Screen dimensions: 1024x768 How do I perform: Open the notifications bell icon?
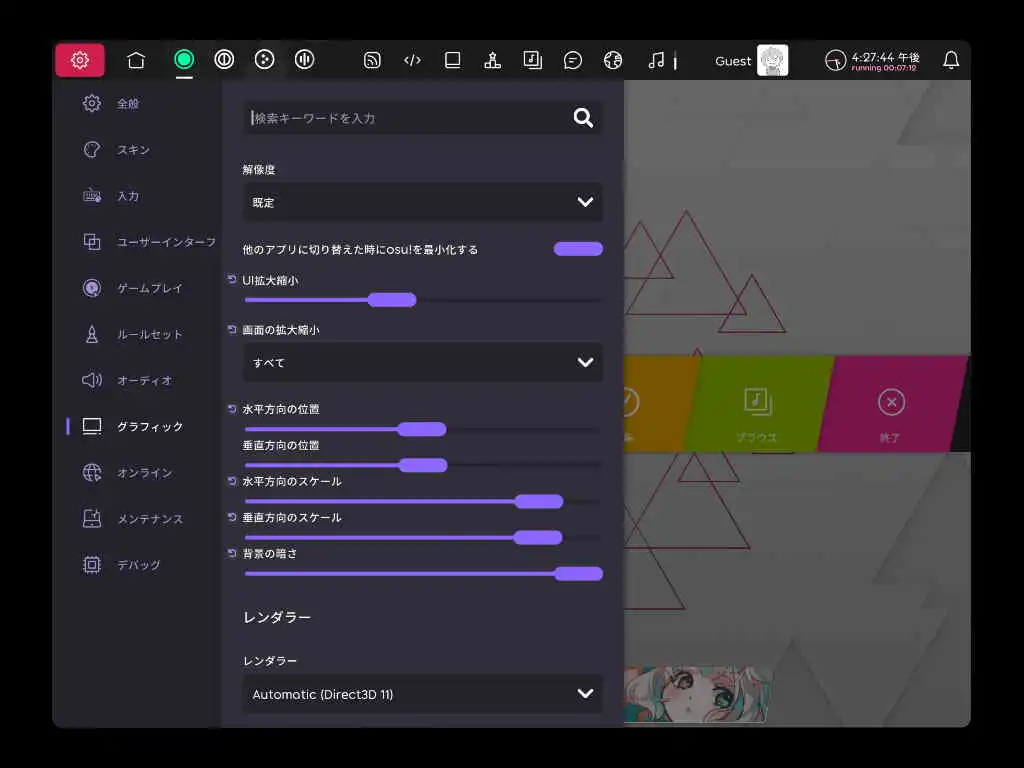(951, 61)
